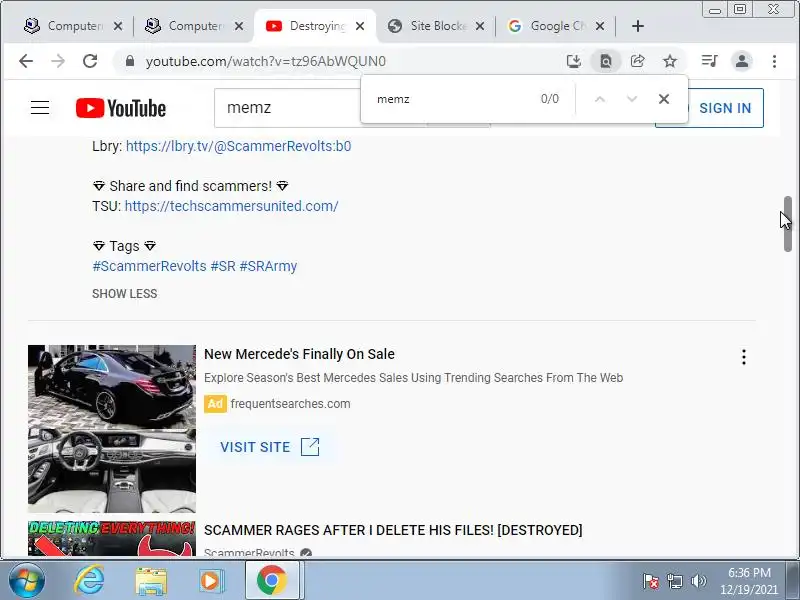This screenshot has height=600, width=800.
Task: Open the Chrome profile avatar
Action: (742, 61)
